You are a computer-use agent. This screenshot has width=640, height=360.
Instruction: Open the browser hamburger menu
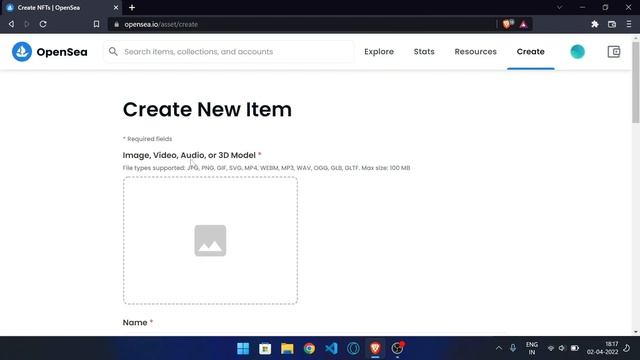(x=629, y=24)
